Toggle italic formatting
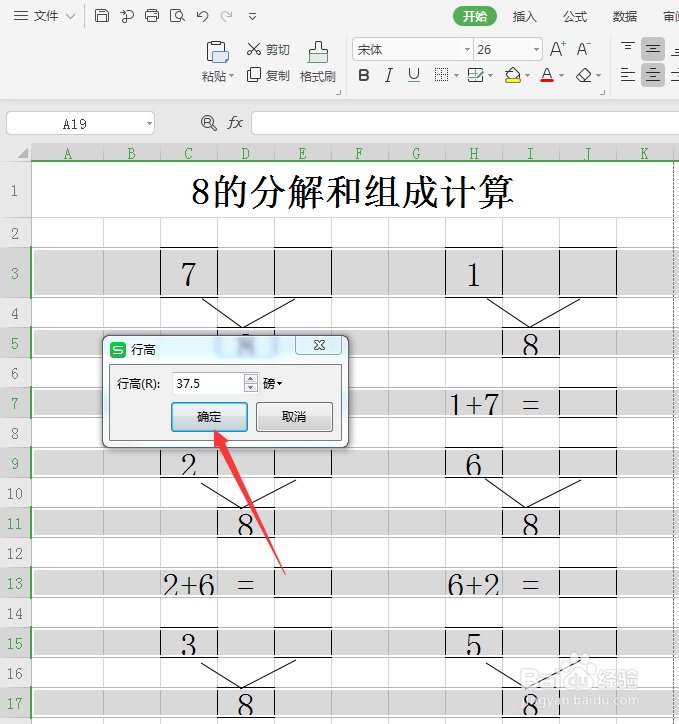 point(389,75)
